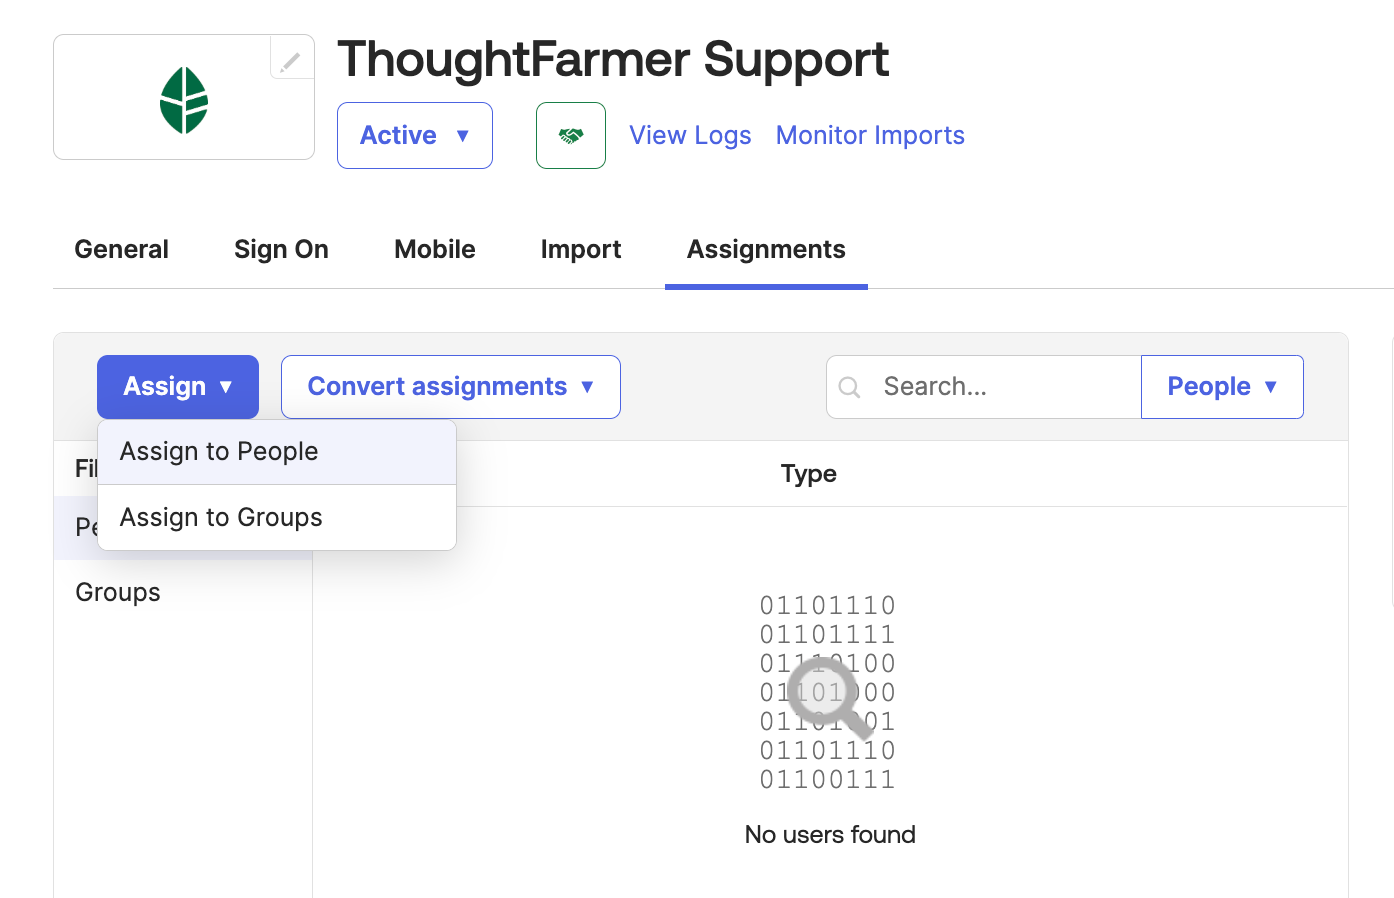Click the ThoughtFarmer leaf logo
This screenshot has width=1394, height=898.
(x=184, y=100)
